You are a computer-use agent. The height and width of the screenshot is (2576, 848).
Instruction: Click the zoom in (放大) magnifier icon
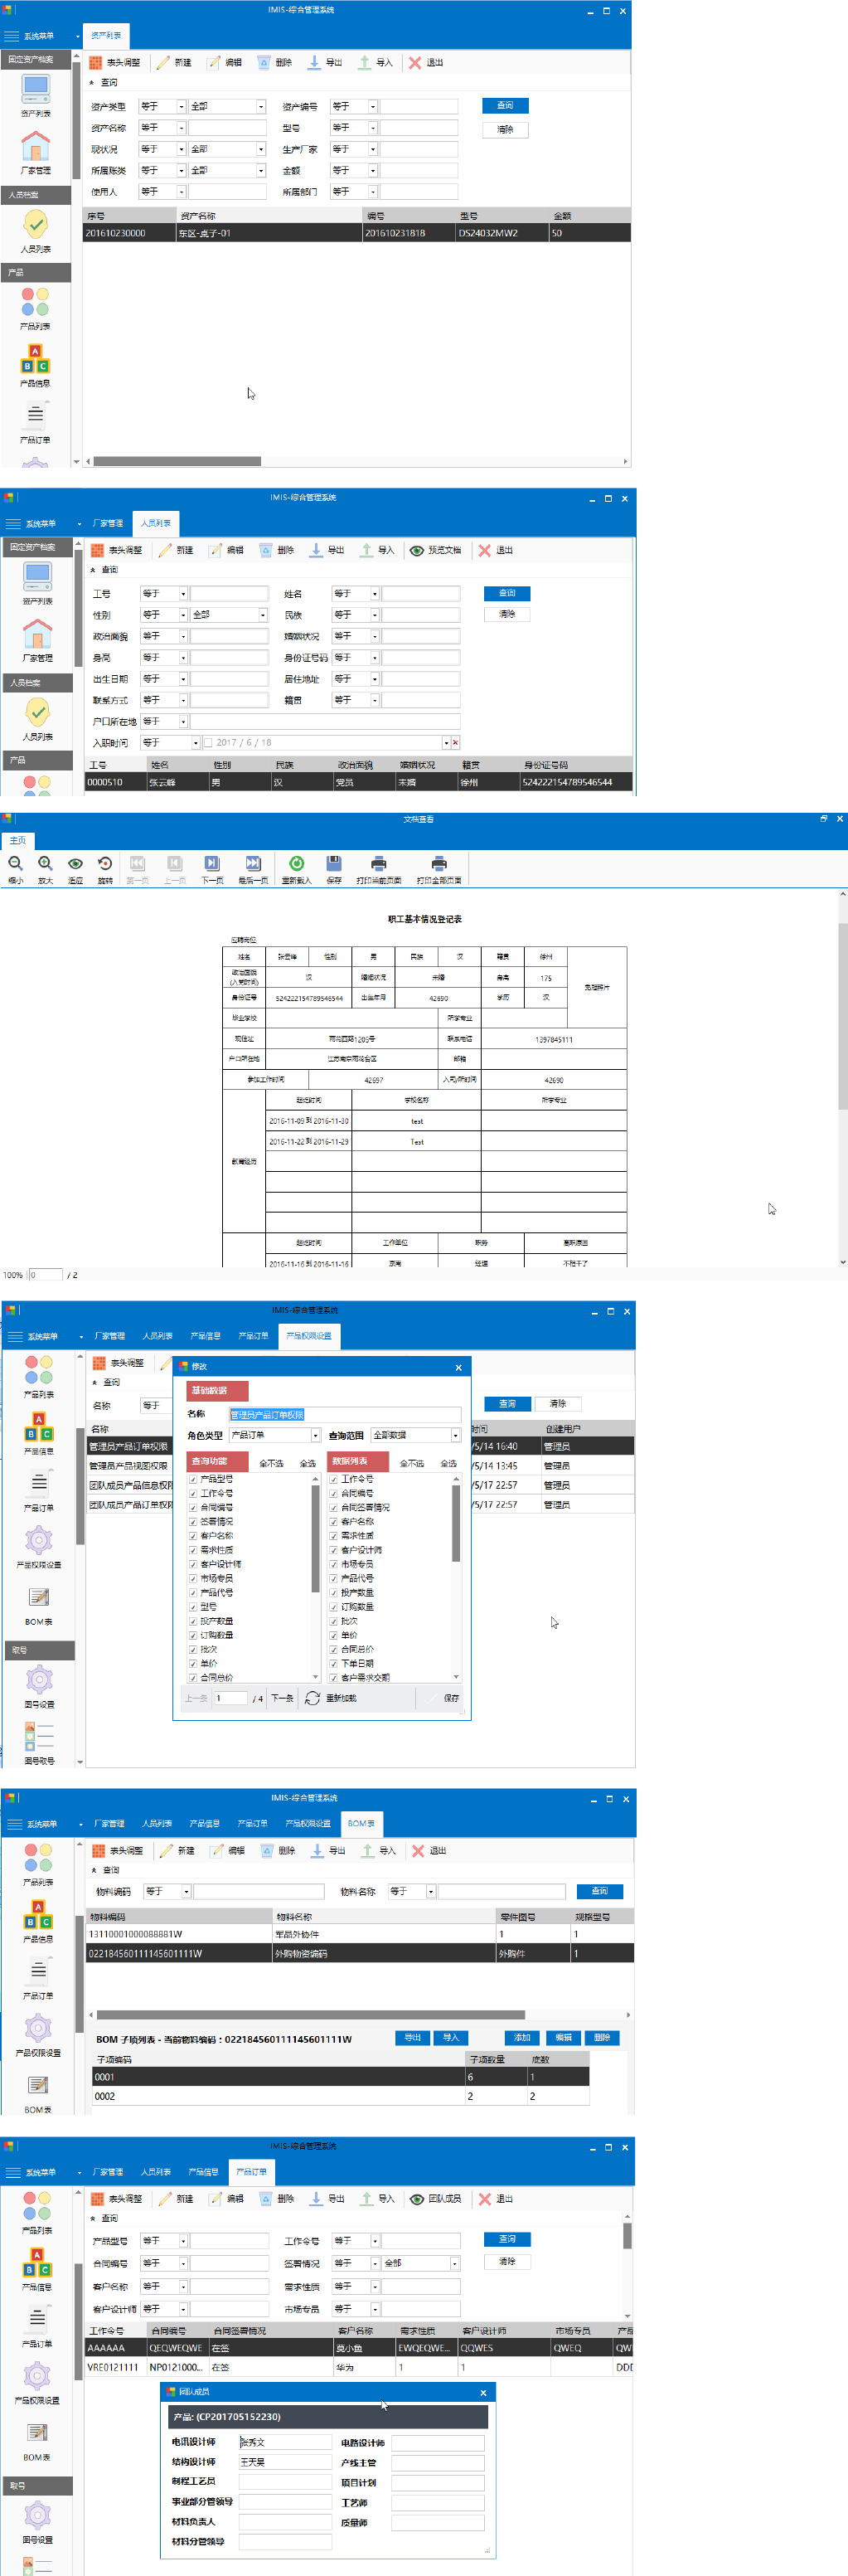coord(45,864)
